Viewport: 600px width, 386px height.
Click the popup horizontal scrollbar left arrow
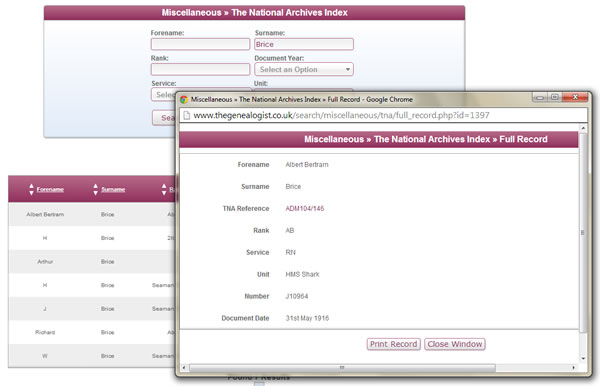184,368
